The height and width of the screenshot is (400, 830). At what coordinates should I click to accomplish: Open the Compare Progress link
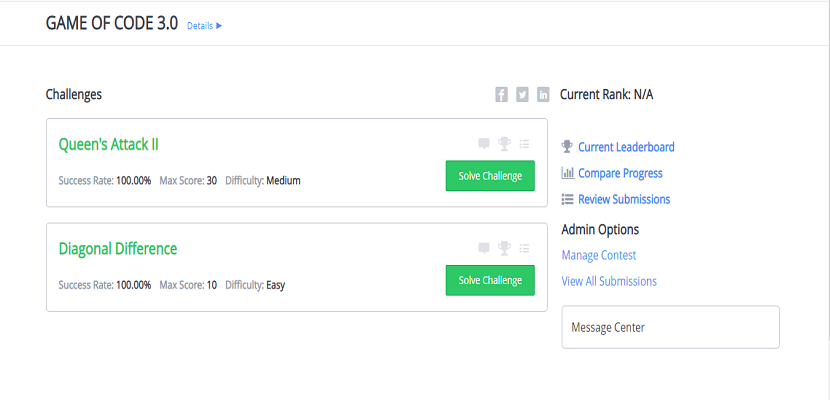pos(620,173)
